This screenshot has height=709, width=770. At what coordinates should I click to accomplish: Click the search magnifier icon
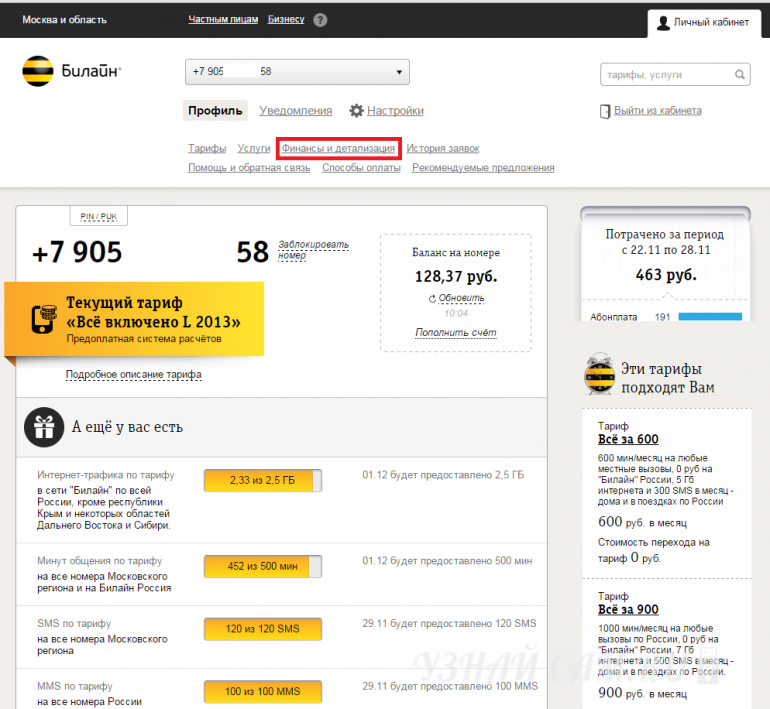pos(740,75)
